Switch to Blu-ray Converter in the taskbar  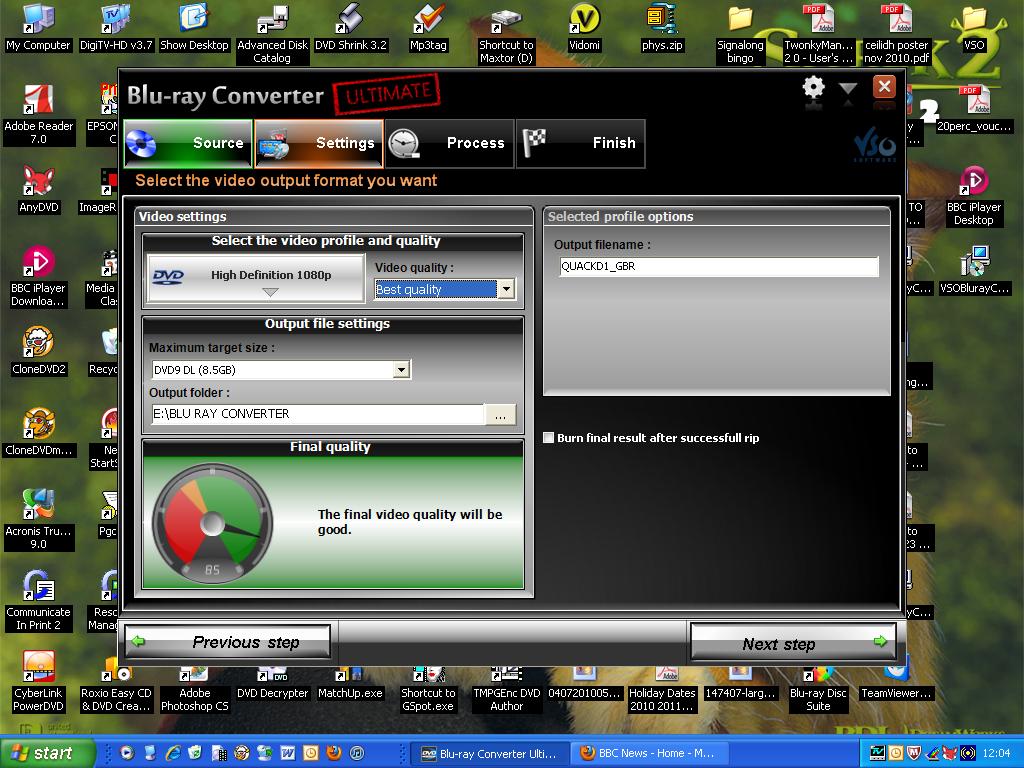pyautogui.click(x=492, y=754)
